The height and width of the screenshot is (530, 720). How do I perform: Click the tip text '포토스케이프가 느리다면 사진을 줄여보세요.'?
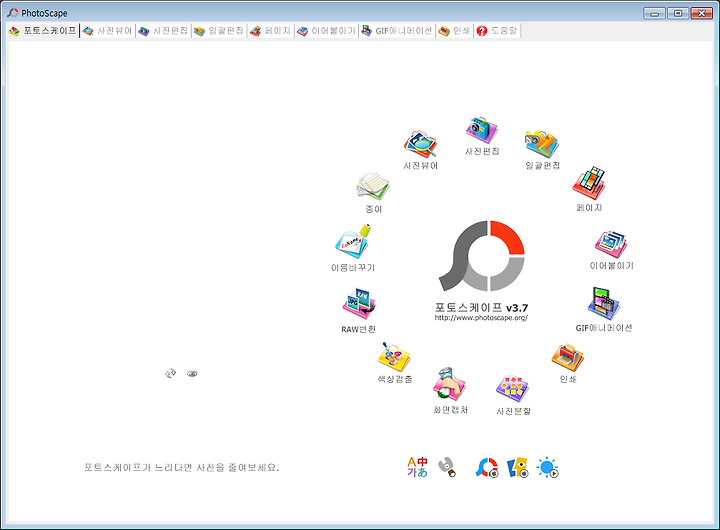pos(181,468)
